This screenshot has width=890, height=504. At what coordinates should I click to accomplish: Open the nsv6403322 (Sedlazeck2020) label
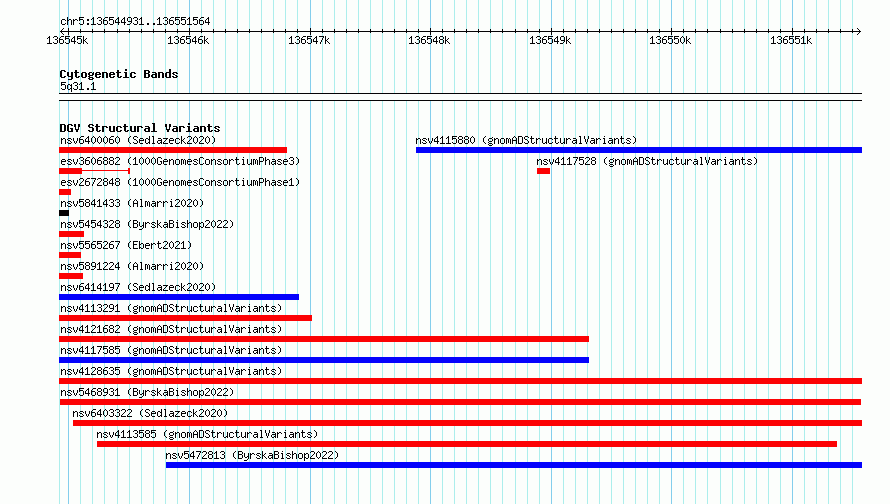point(150,413)
